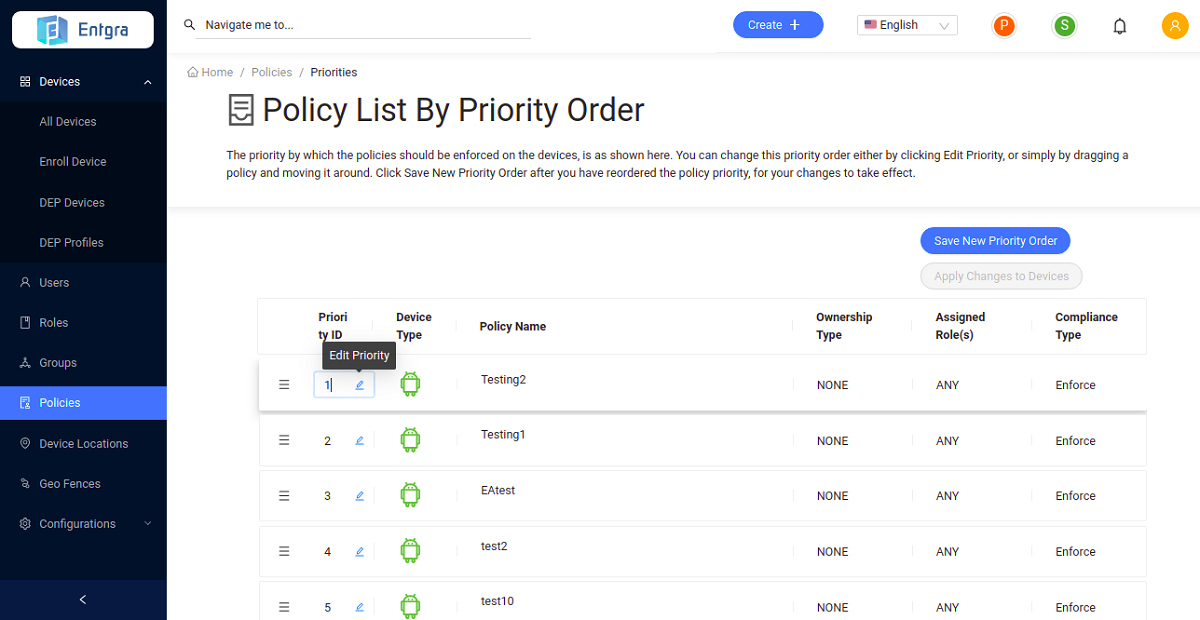Click the Navigate me to search field
The image size is (1200, 620).
[x=366, y=26]
